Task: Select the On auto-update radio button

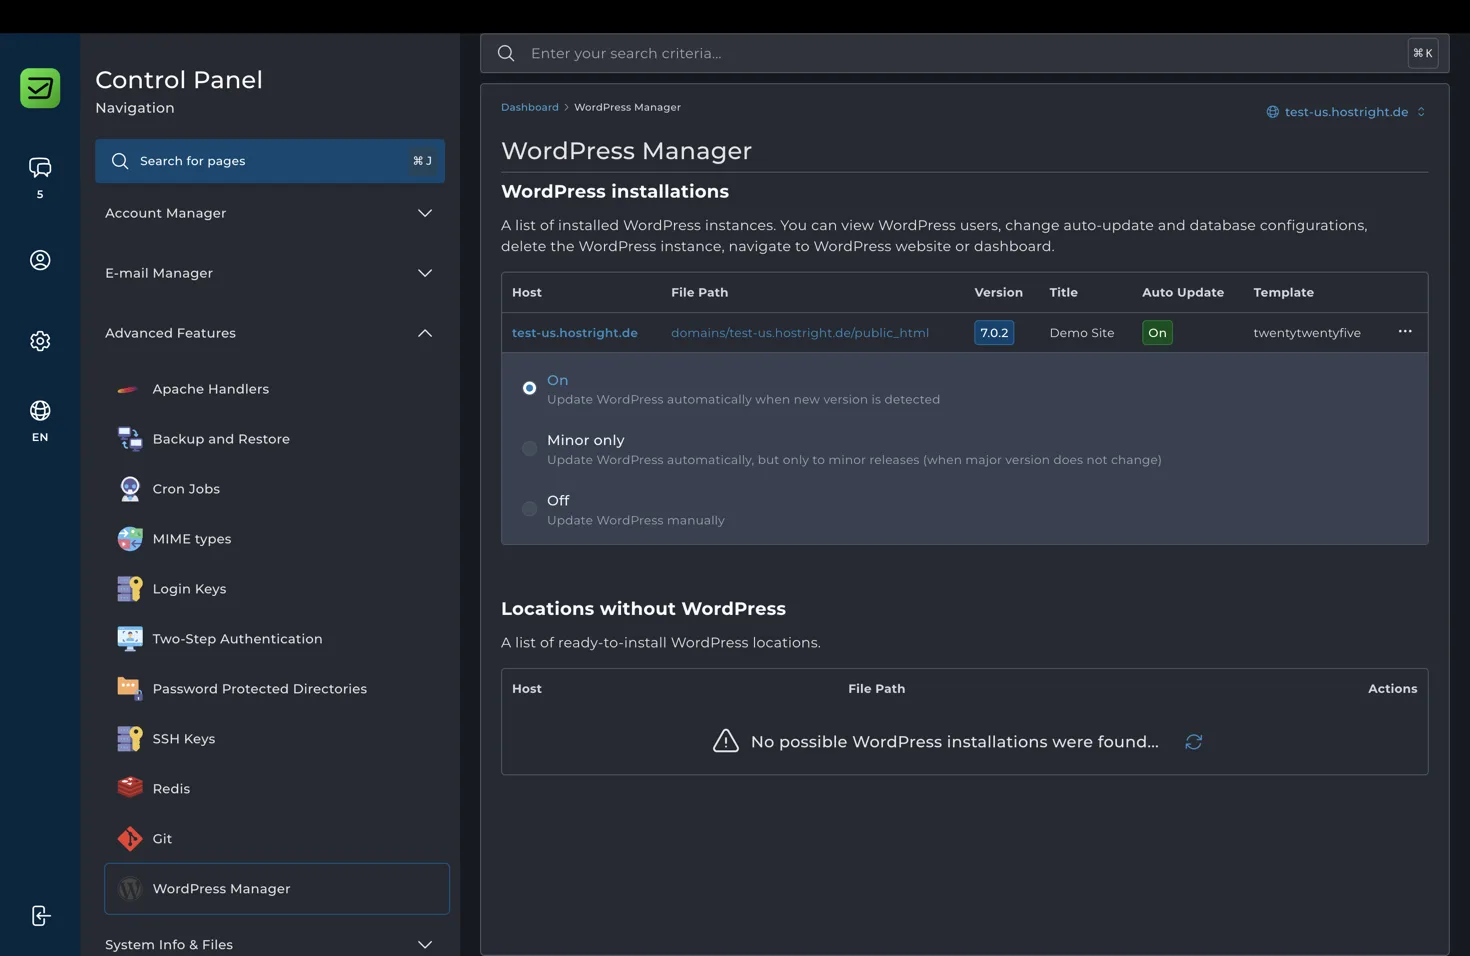Action: click(x=529, y=388)
